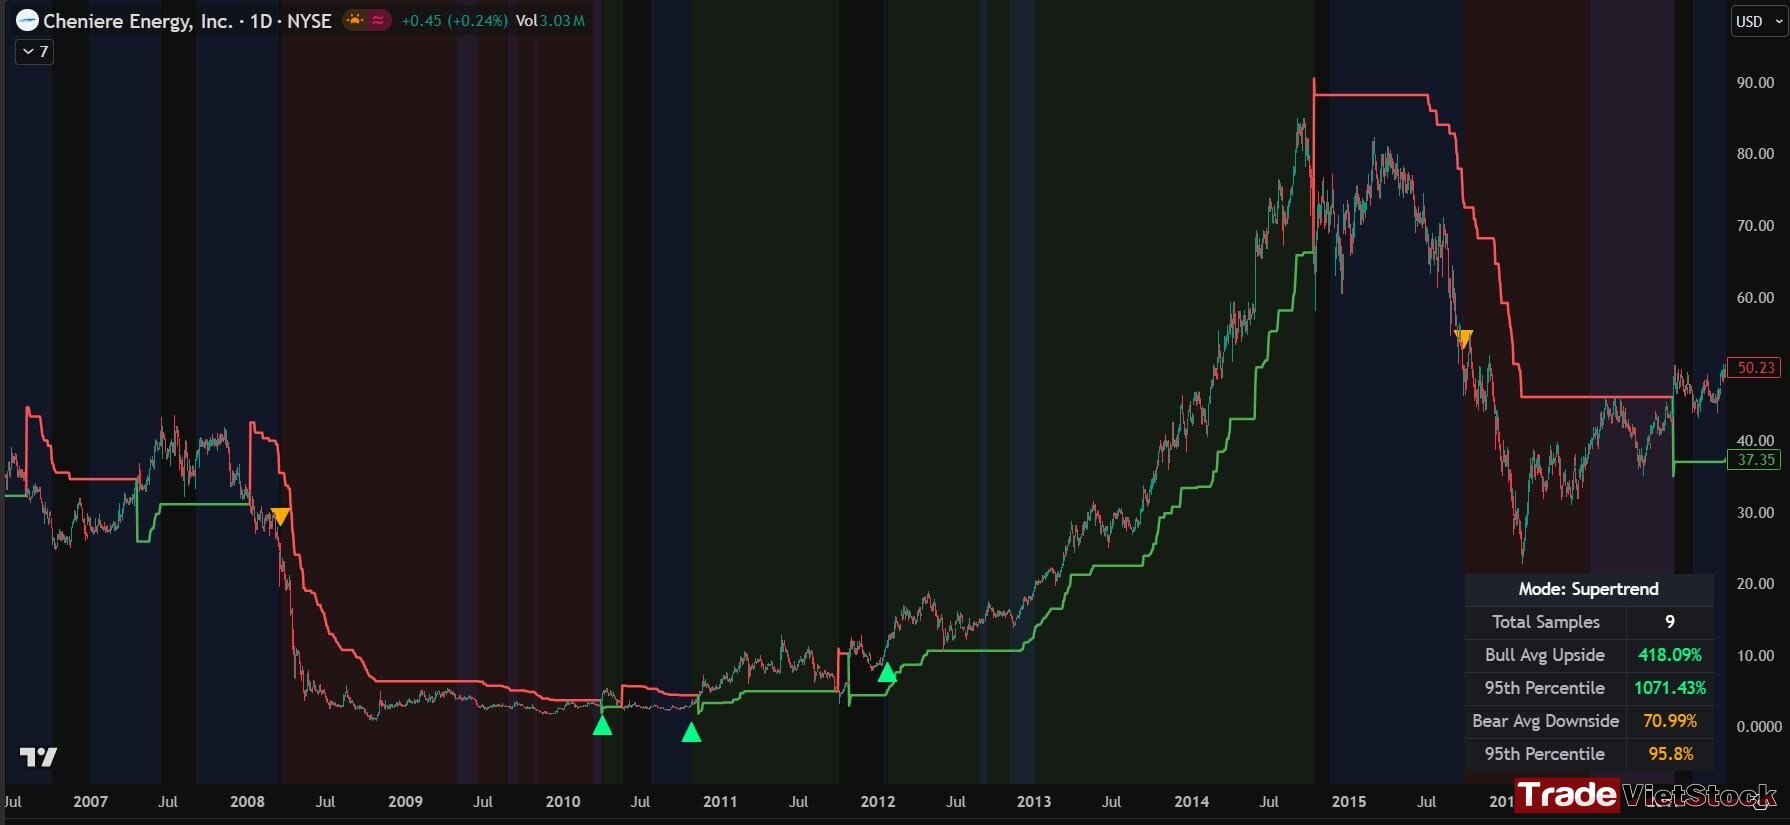
Task: Click the pink approximate-sign data icon
Action: click(378, 20)
